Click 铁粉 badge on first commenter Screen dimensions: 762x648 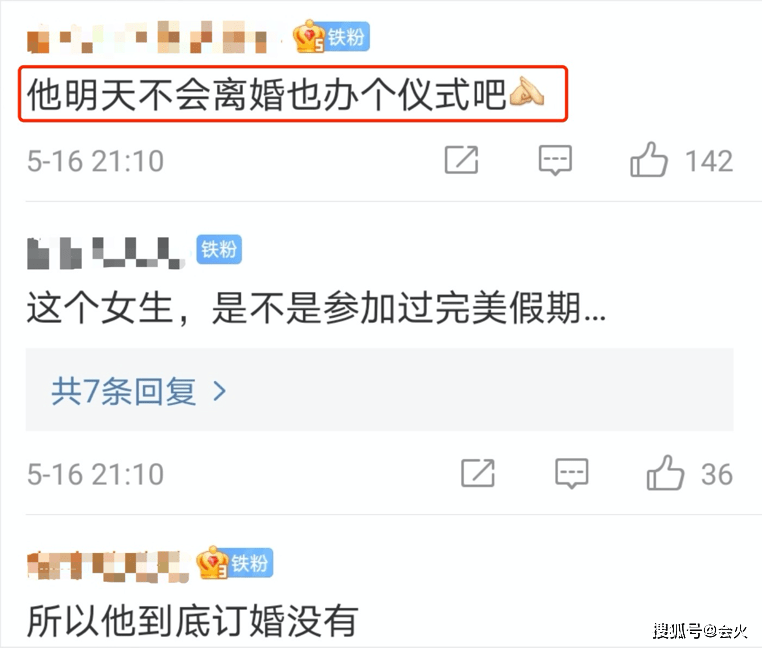[347, 37]
